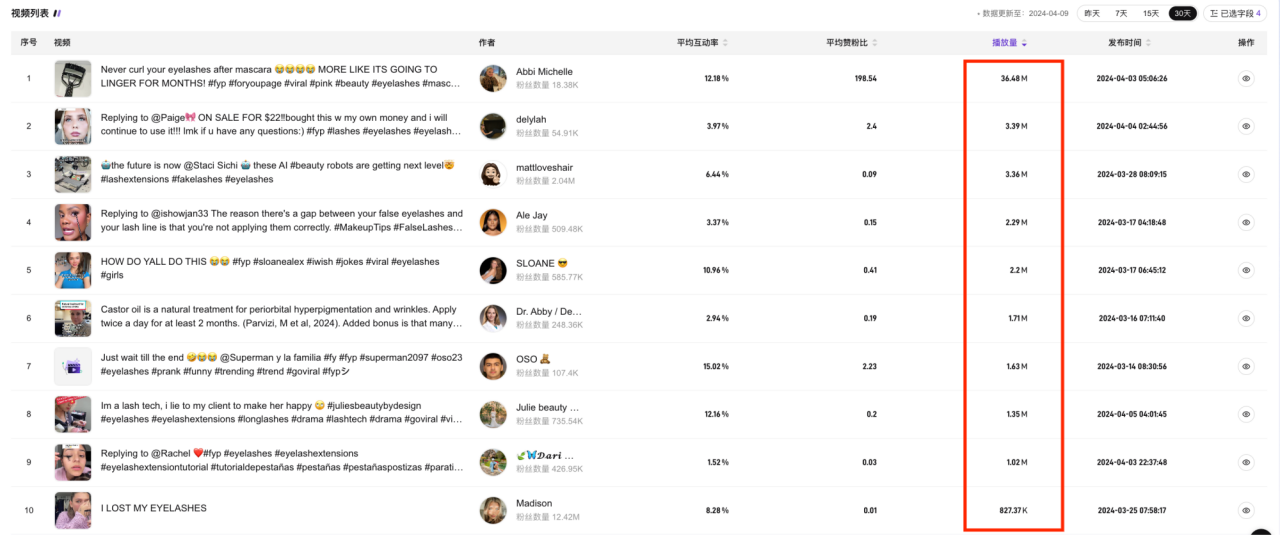Click Julie beauty's profile avatar
Image resolution: width=1280 pixels, height=535 pixels.
tap(493, 414)
